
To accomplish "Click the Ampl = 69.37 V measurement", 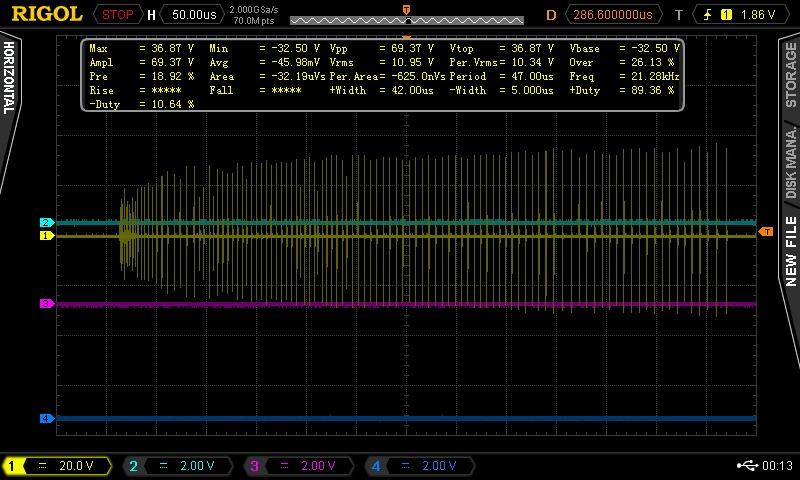I will [141, 62].
